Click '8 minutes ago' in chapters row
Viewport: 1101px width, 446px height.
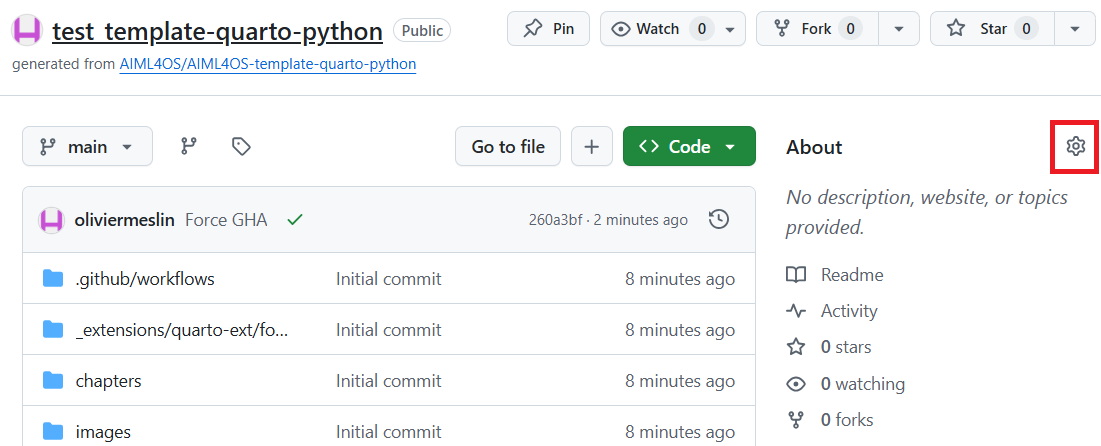point(680,381)
